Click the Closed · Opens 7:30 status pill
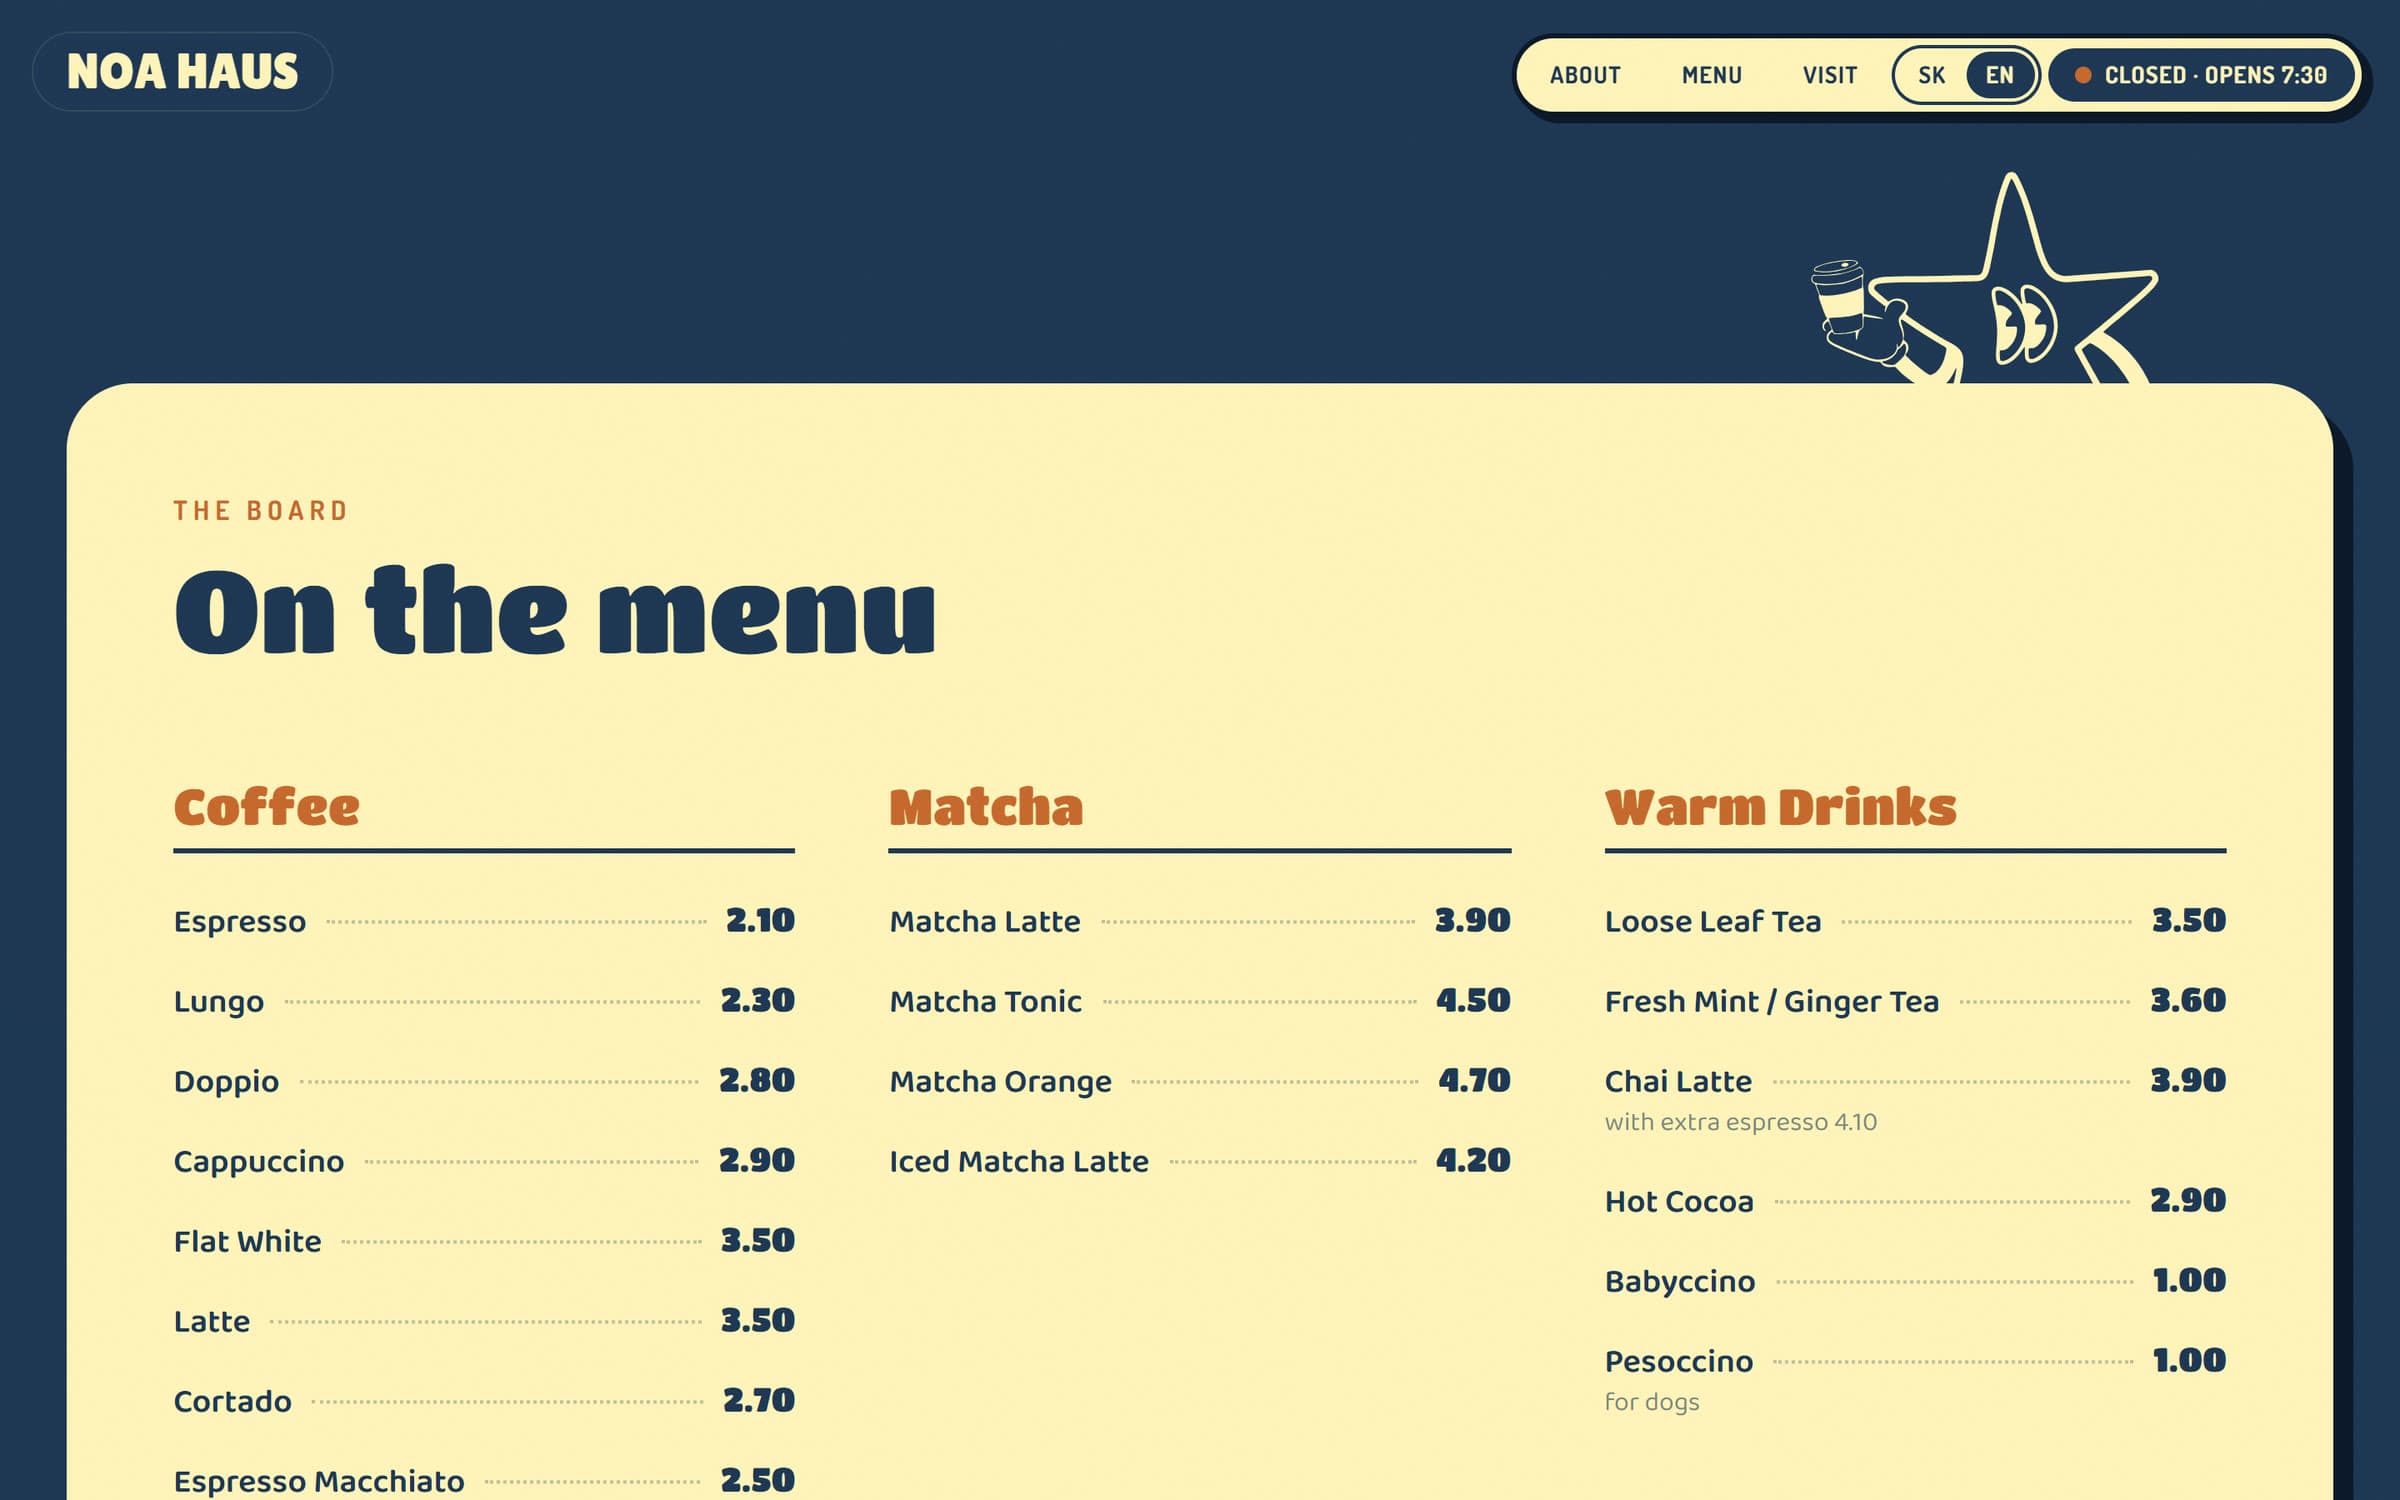This screenshot has height=1500, width=2400. pos(2202,75)
